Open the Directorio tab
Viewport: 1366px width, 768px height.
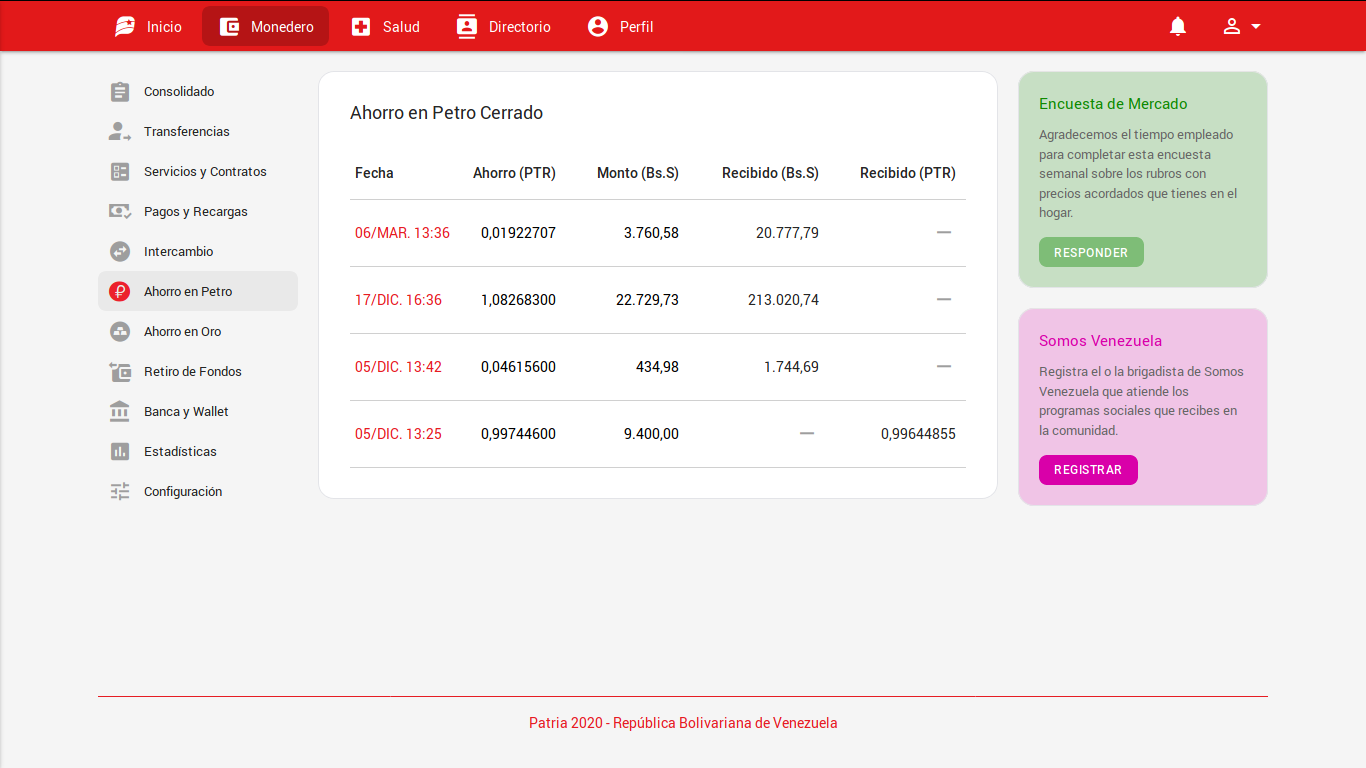[x=503, y=27]
